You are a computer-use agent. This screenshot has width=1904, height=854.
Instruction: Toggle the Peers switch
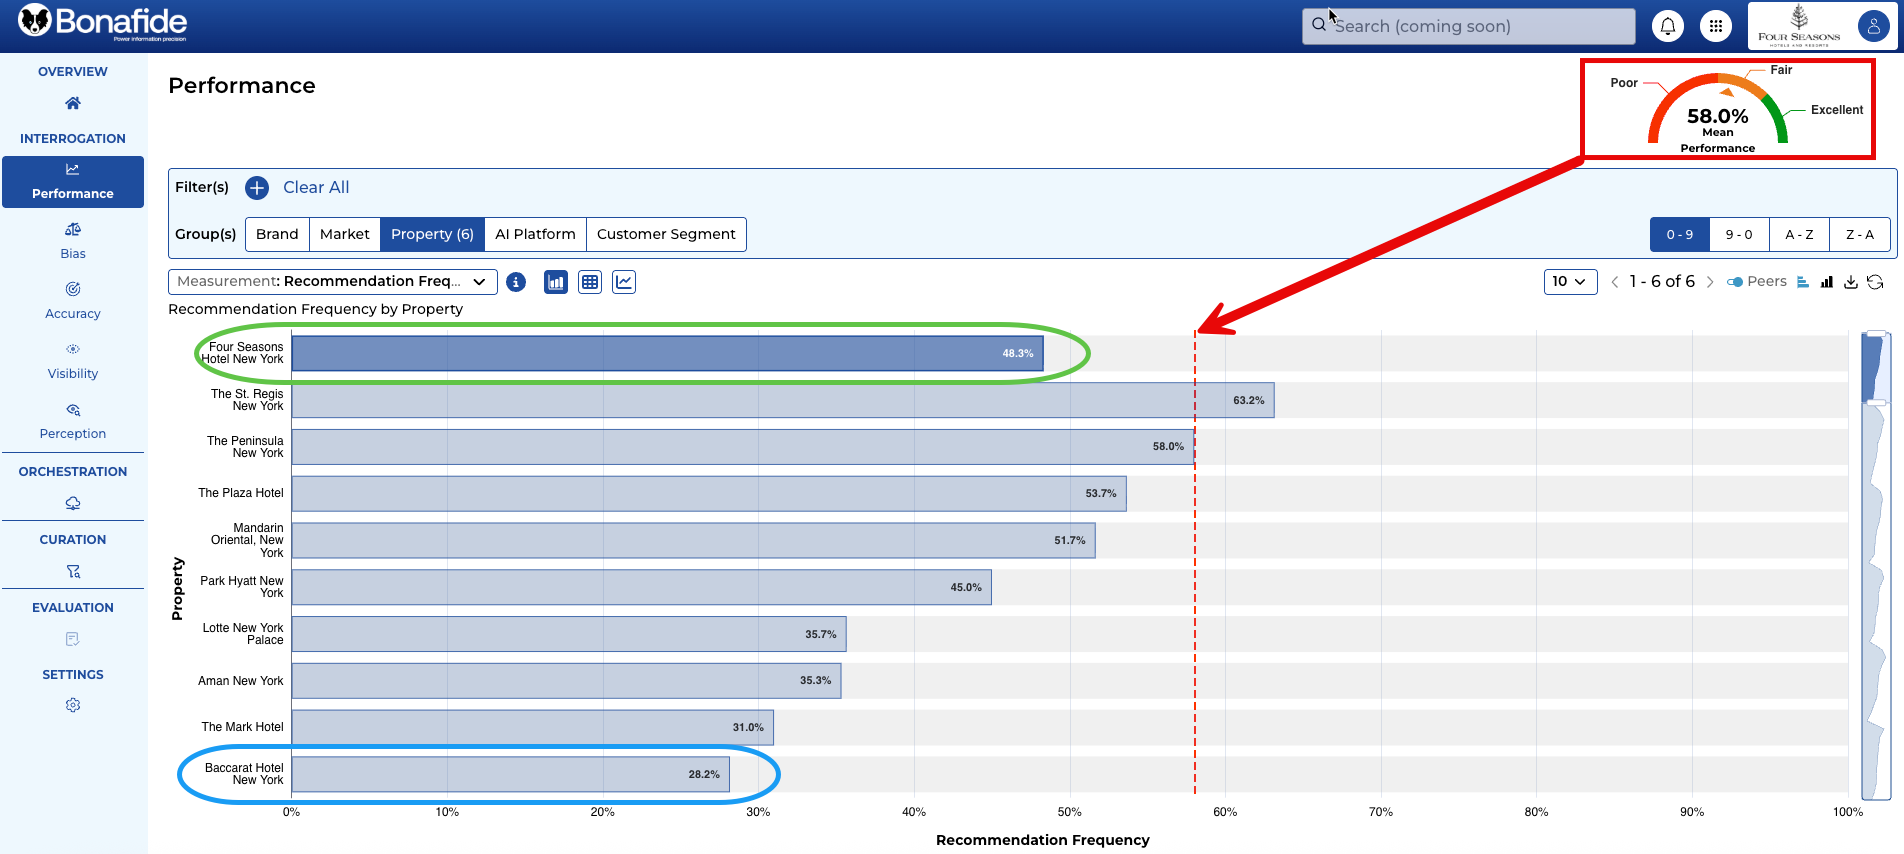point(1735,282)
